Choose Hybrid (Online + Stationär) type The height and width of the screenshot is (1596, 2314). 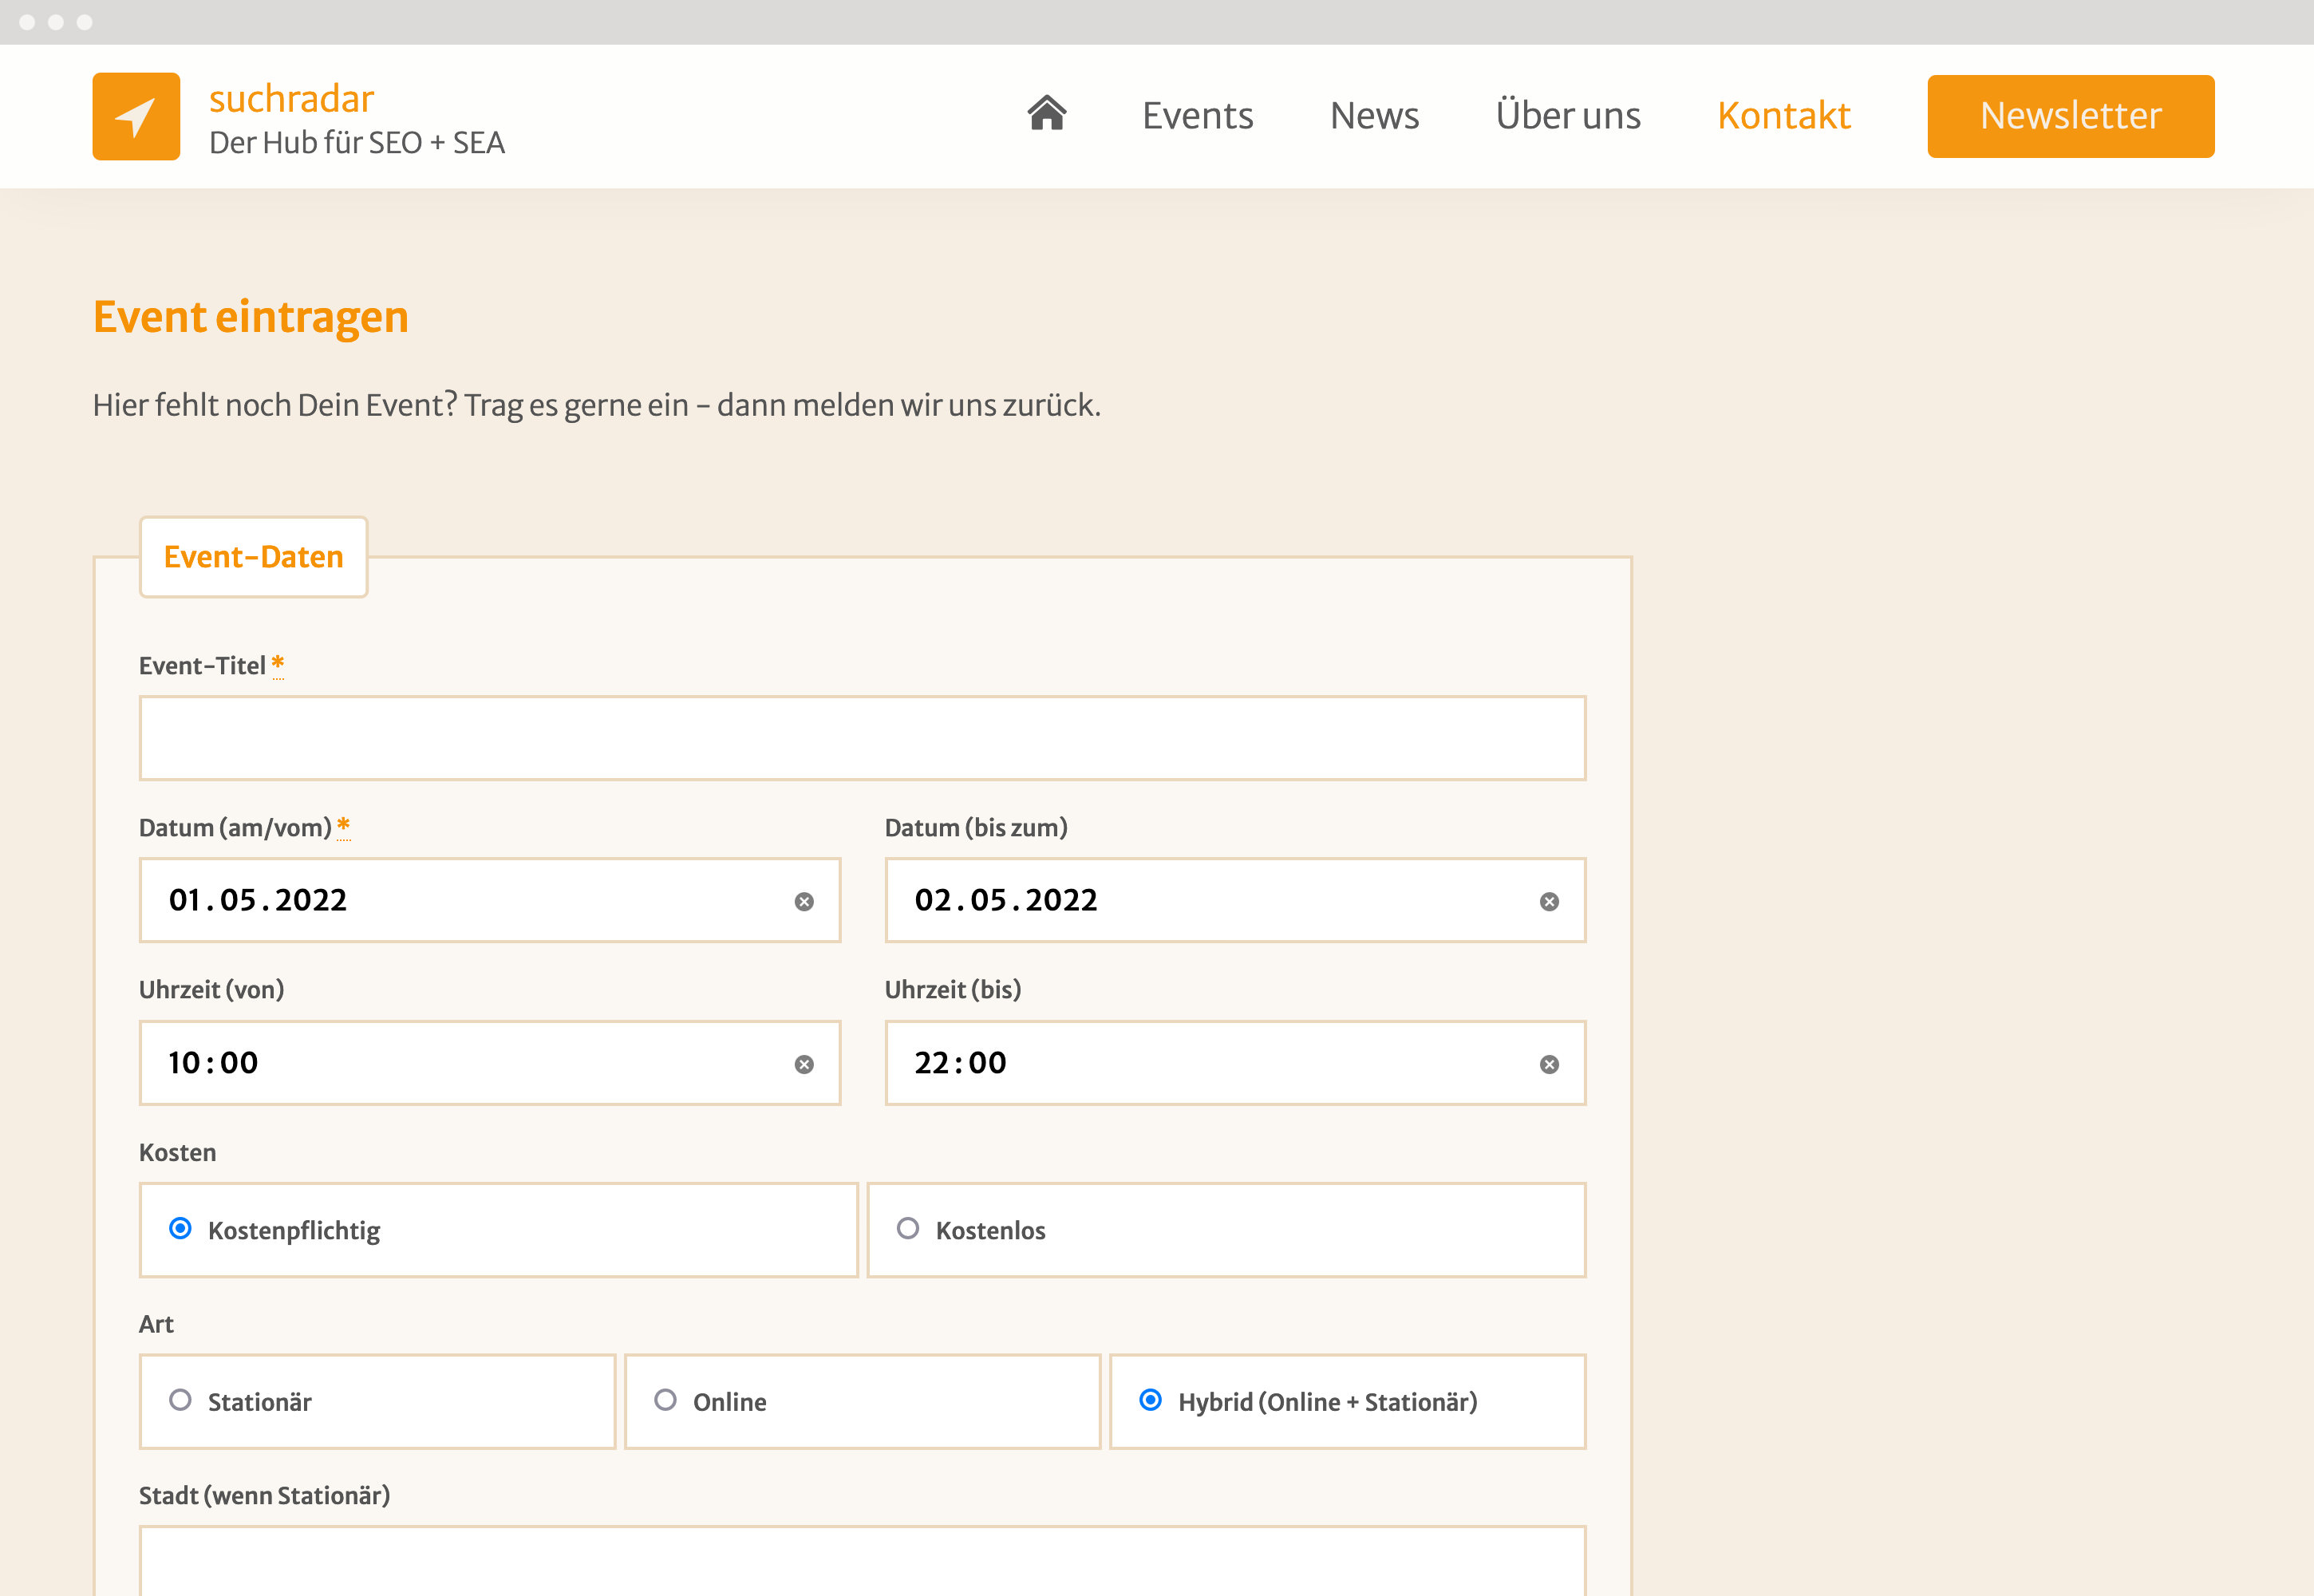(1150, 1400)
